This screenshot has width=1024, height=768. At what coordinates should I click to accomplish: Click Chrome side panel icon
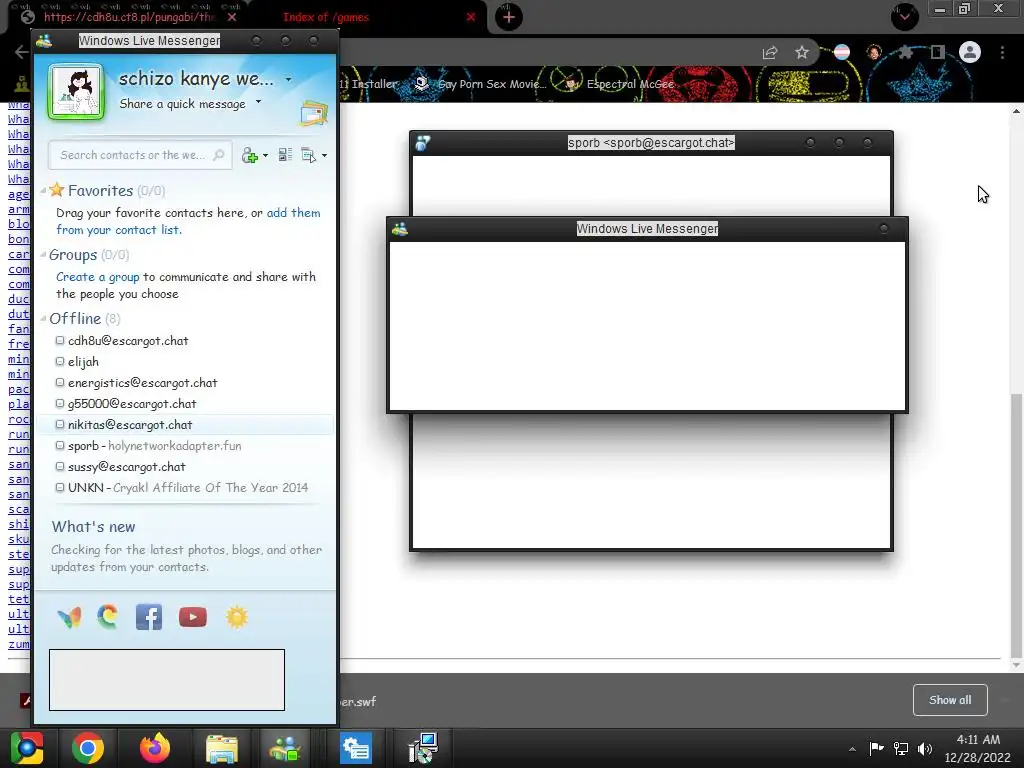938,52
